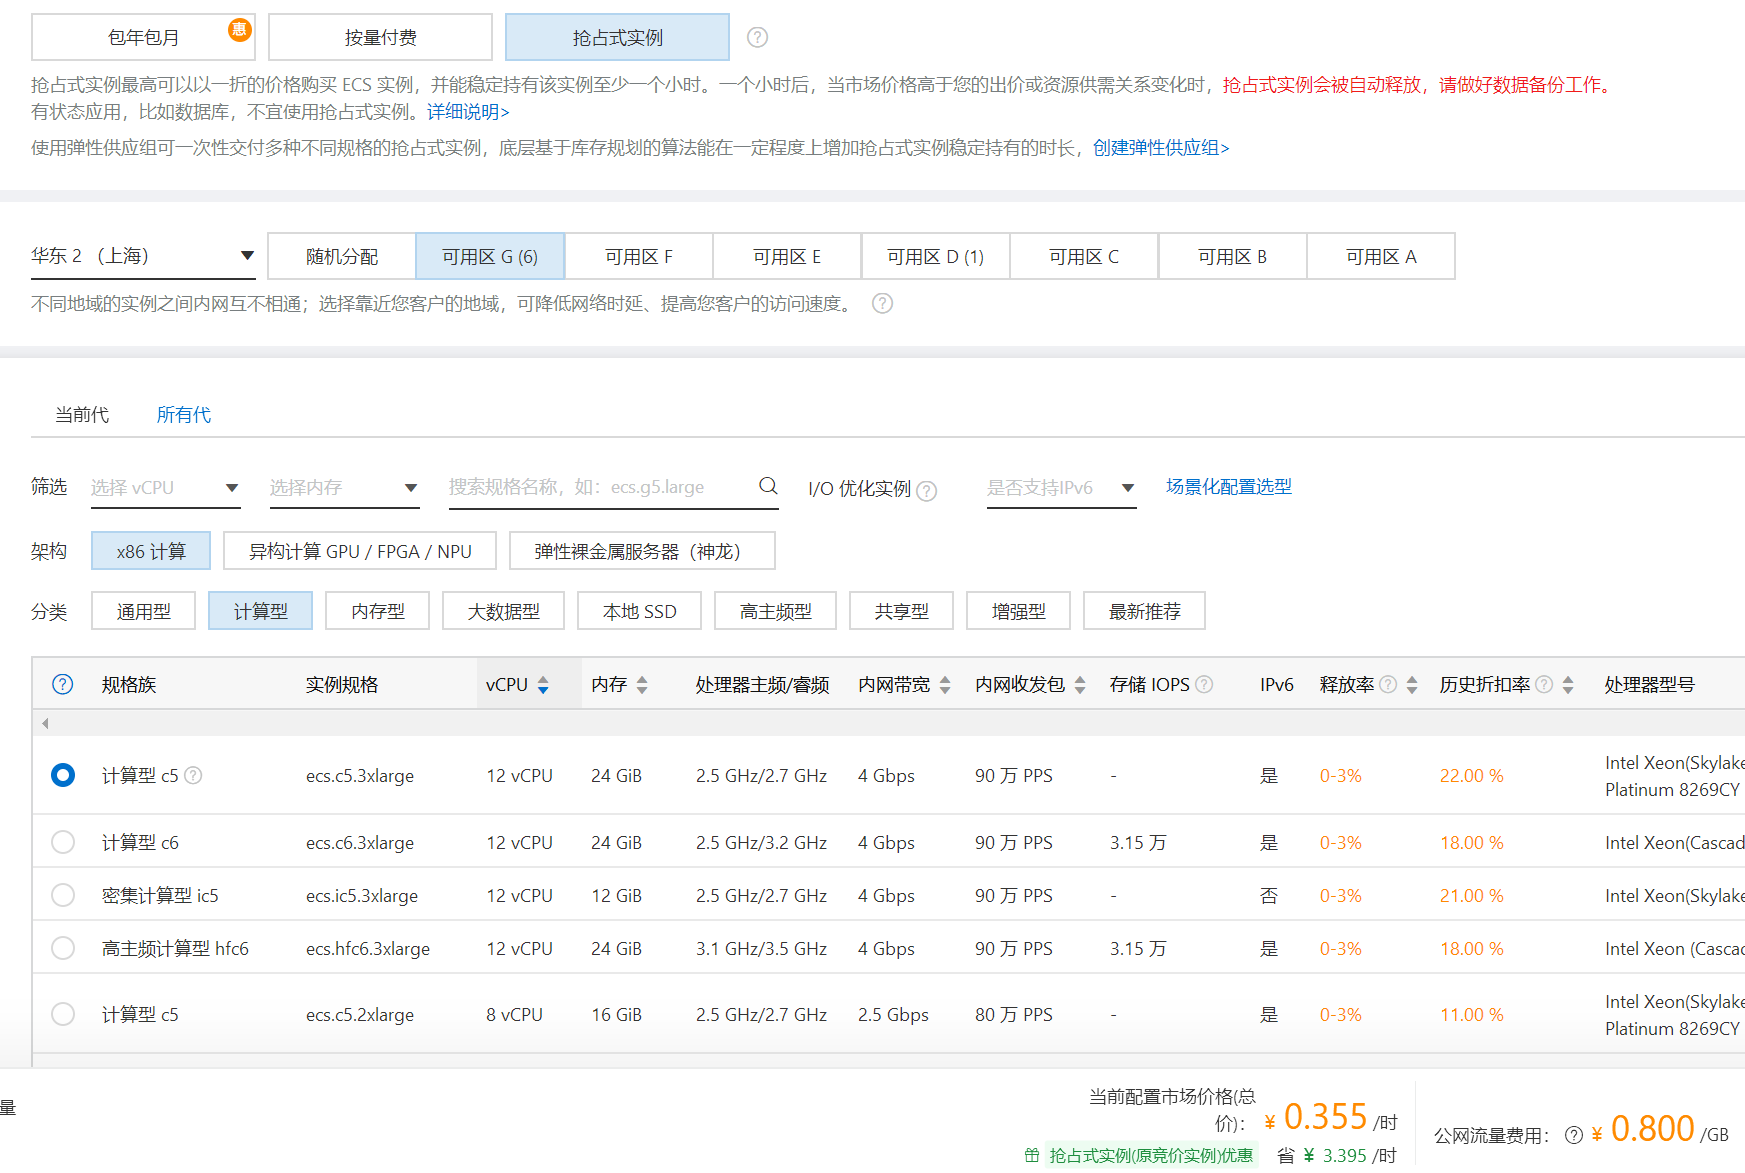Screen dimensions: 1745x1173
Task: Sort by 内存 column arrows
Action: point(642,685)
